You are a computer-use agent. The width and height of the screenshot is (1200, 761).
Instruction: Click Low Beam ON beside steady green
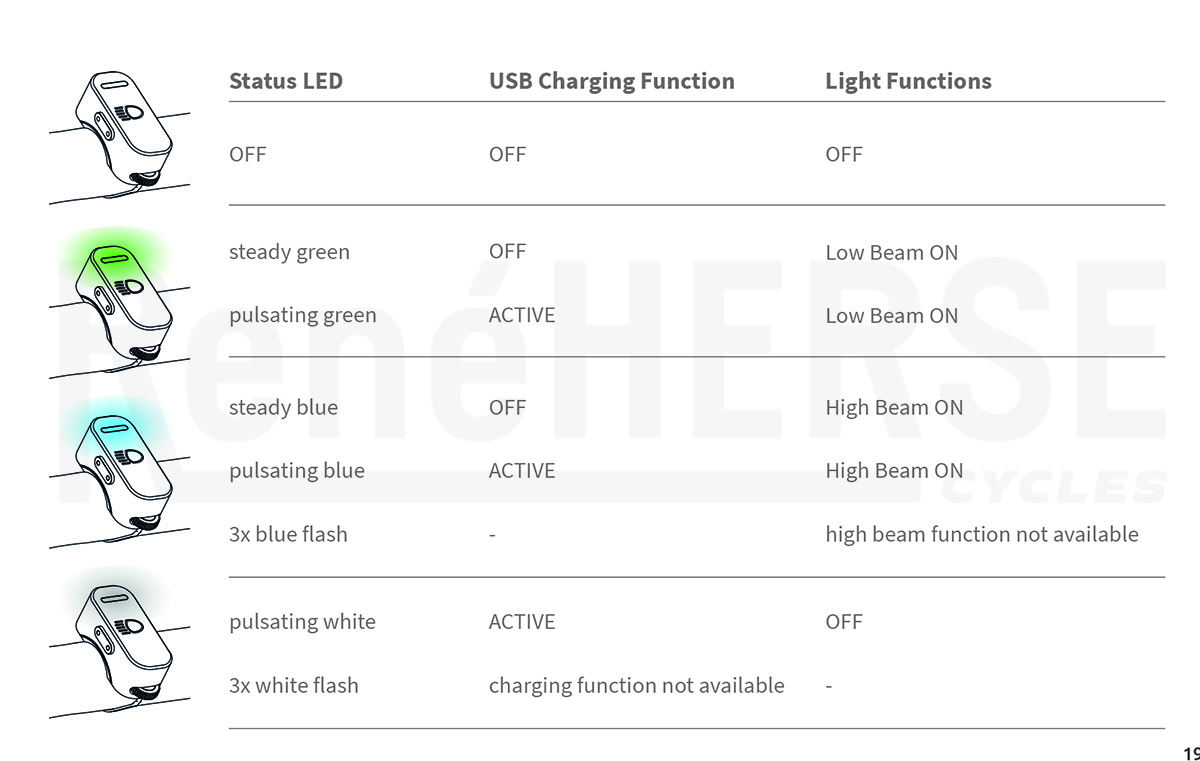coord(891,253)
